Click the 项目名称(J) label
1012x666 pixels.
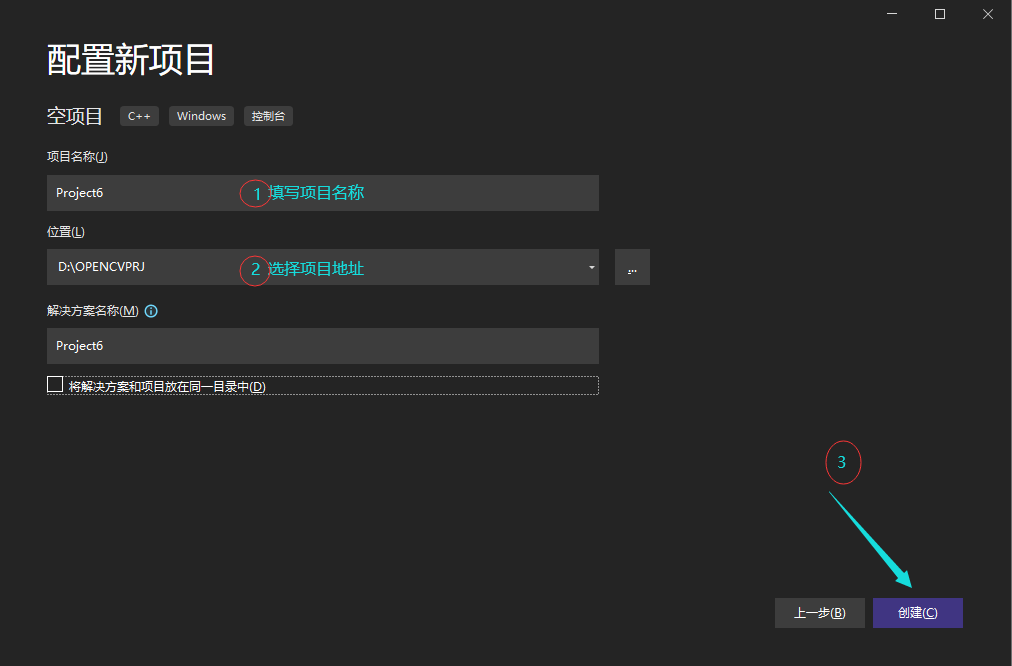coord(77,156)
